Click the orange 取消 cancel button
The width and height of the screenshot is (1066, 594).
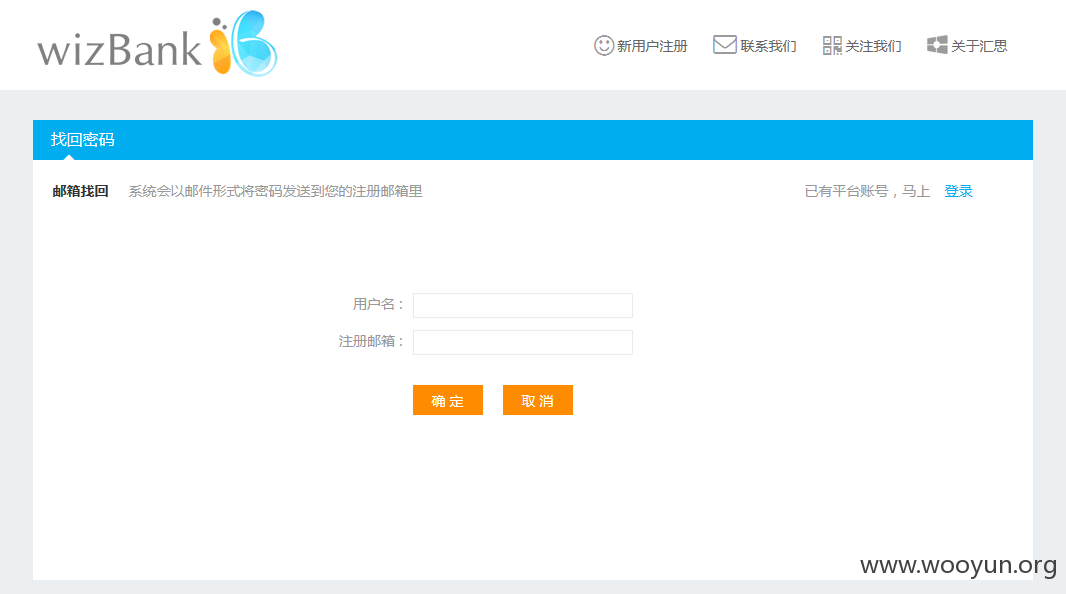point(538,400)
